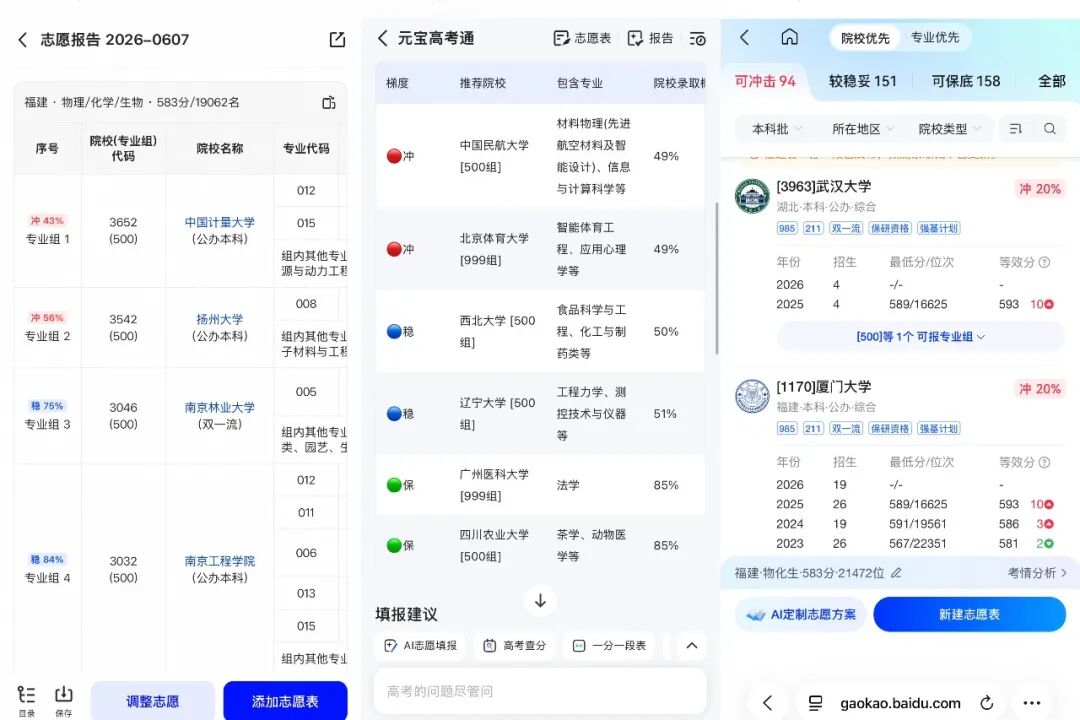
Task: Switch to 较稳妥 151 tab
Action: tap(862, 81)
